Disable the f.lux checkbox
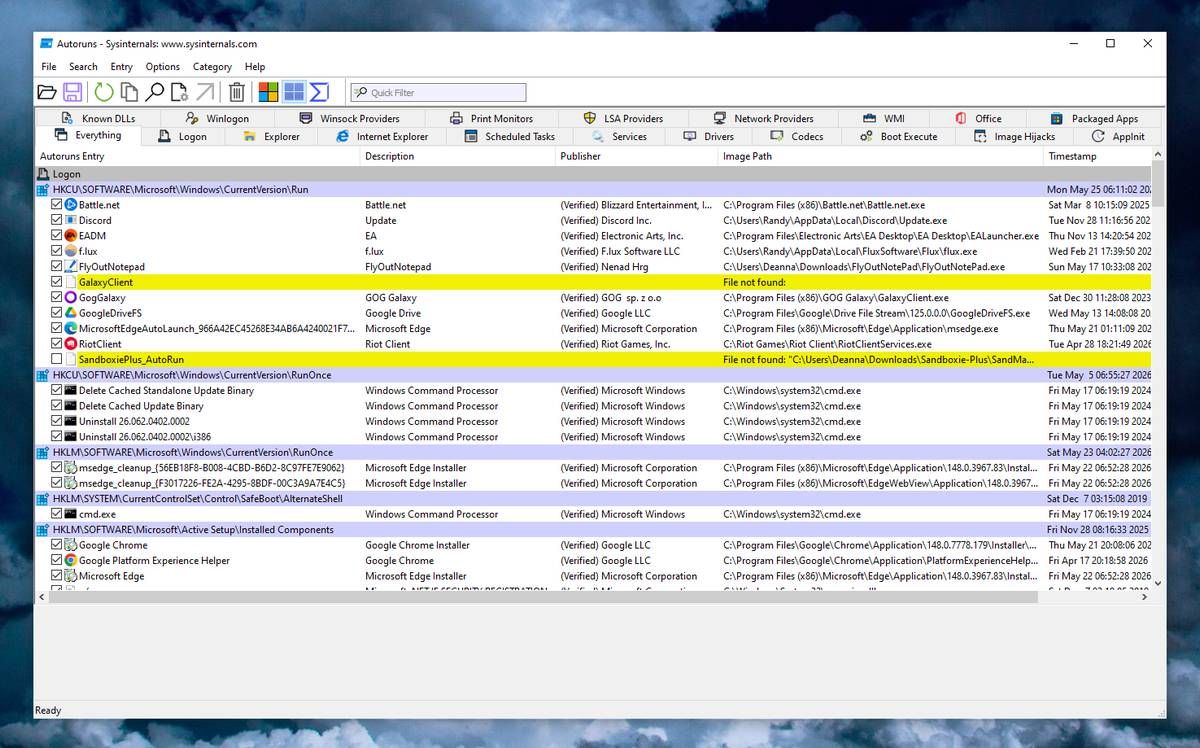 click(57, 251)
